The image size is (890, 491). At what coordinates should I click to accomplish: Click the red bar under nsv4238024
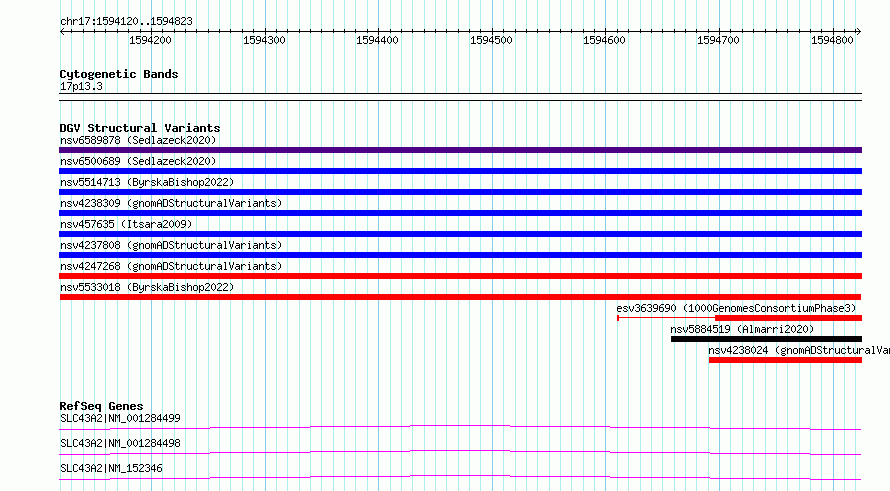point(786,360)
